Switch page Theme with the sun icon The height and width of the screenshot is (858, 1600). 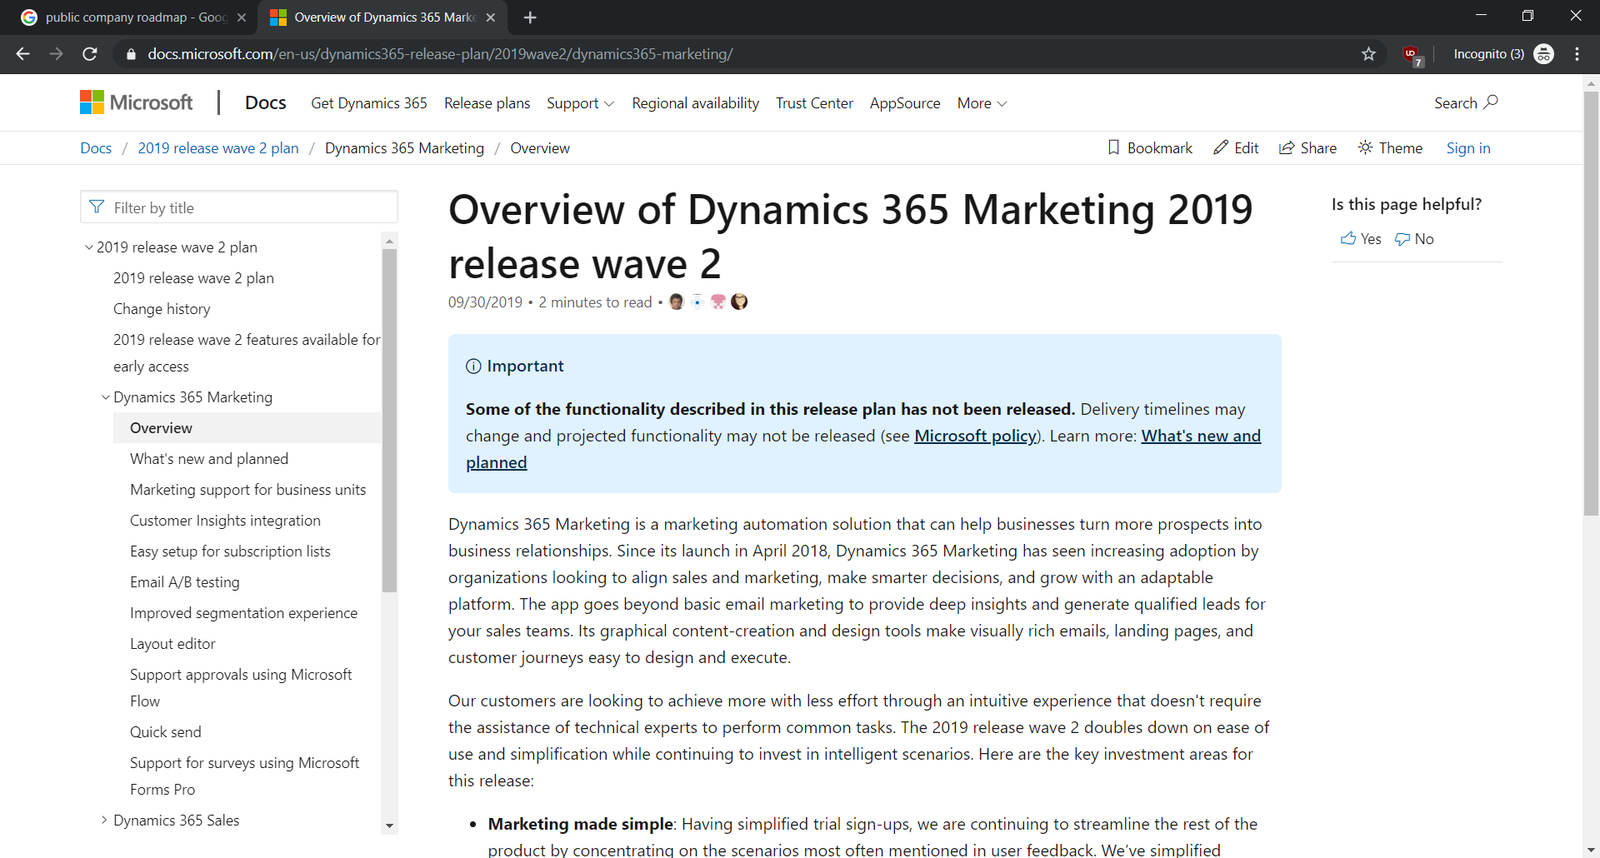click(1365, 148)
